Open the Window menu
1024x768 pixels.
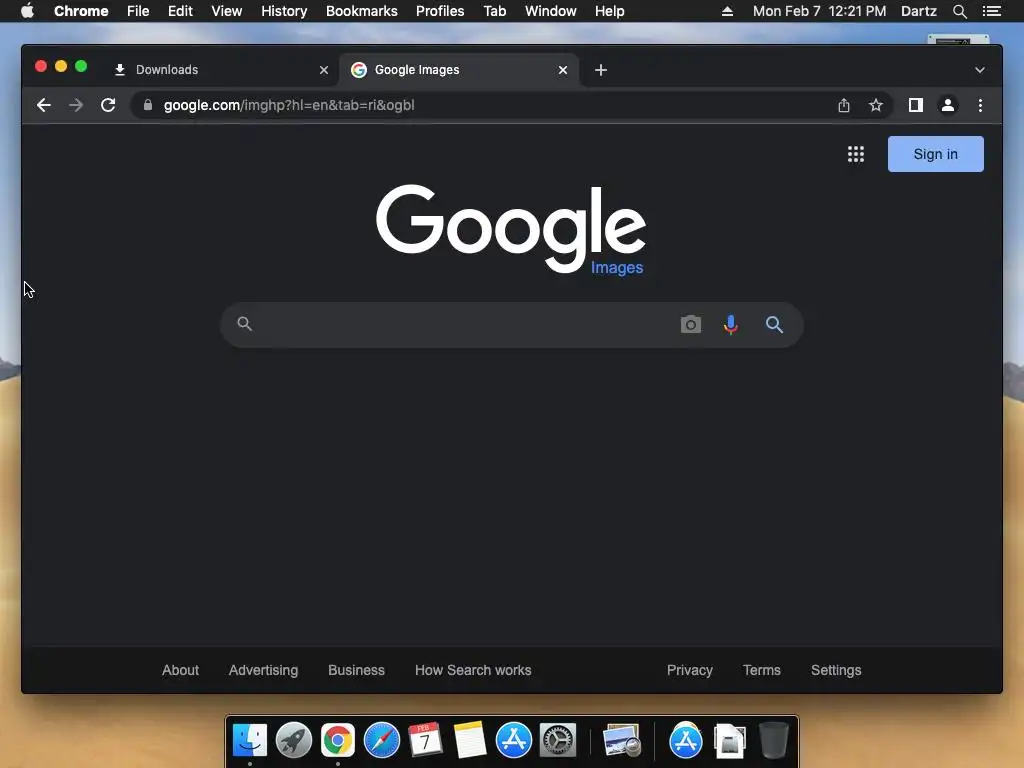551,11
